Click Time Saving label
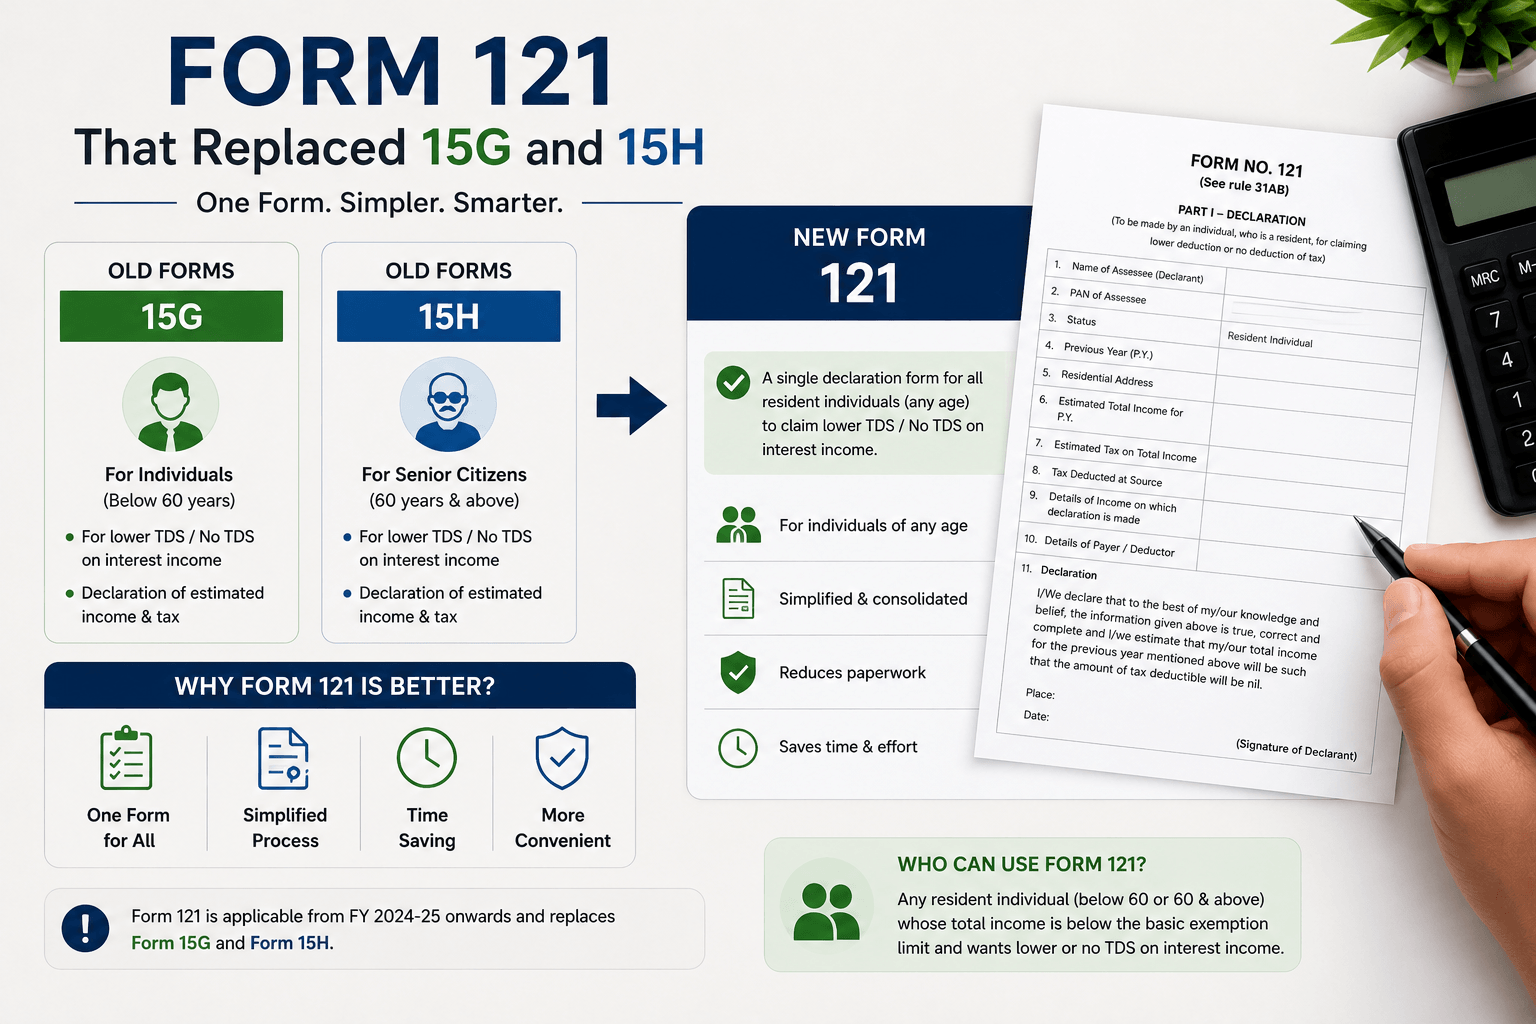This screenshot has width=1536, height=1024. (x=427, y=828)
